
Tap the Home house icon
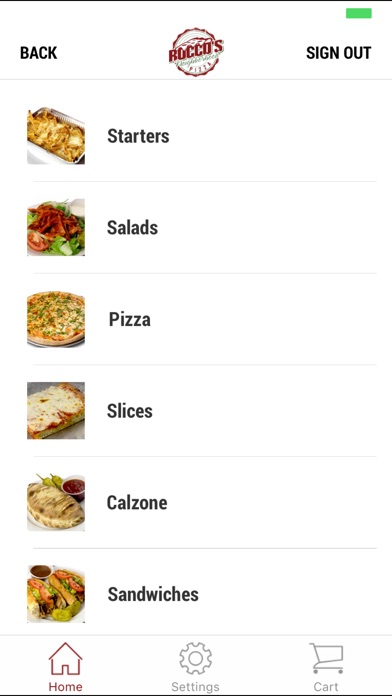[65, 659]
